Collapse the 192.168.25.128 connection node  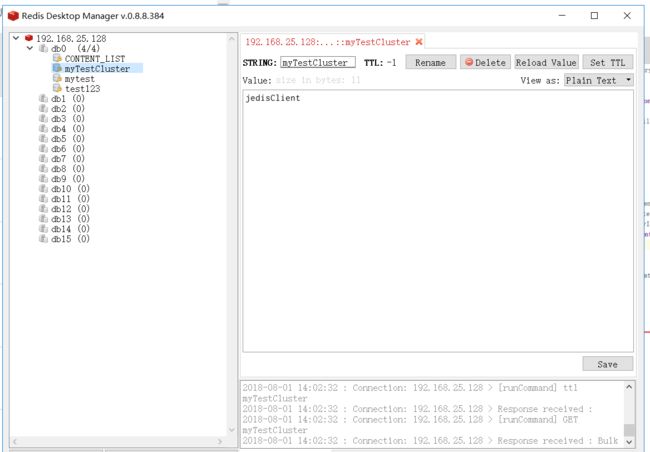pyautogui.click(x=16, y=38)
